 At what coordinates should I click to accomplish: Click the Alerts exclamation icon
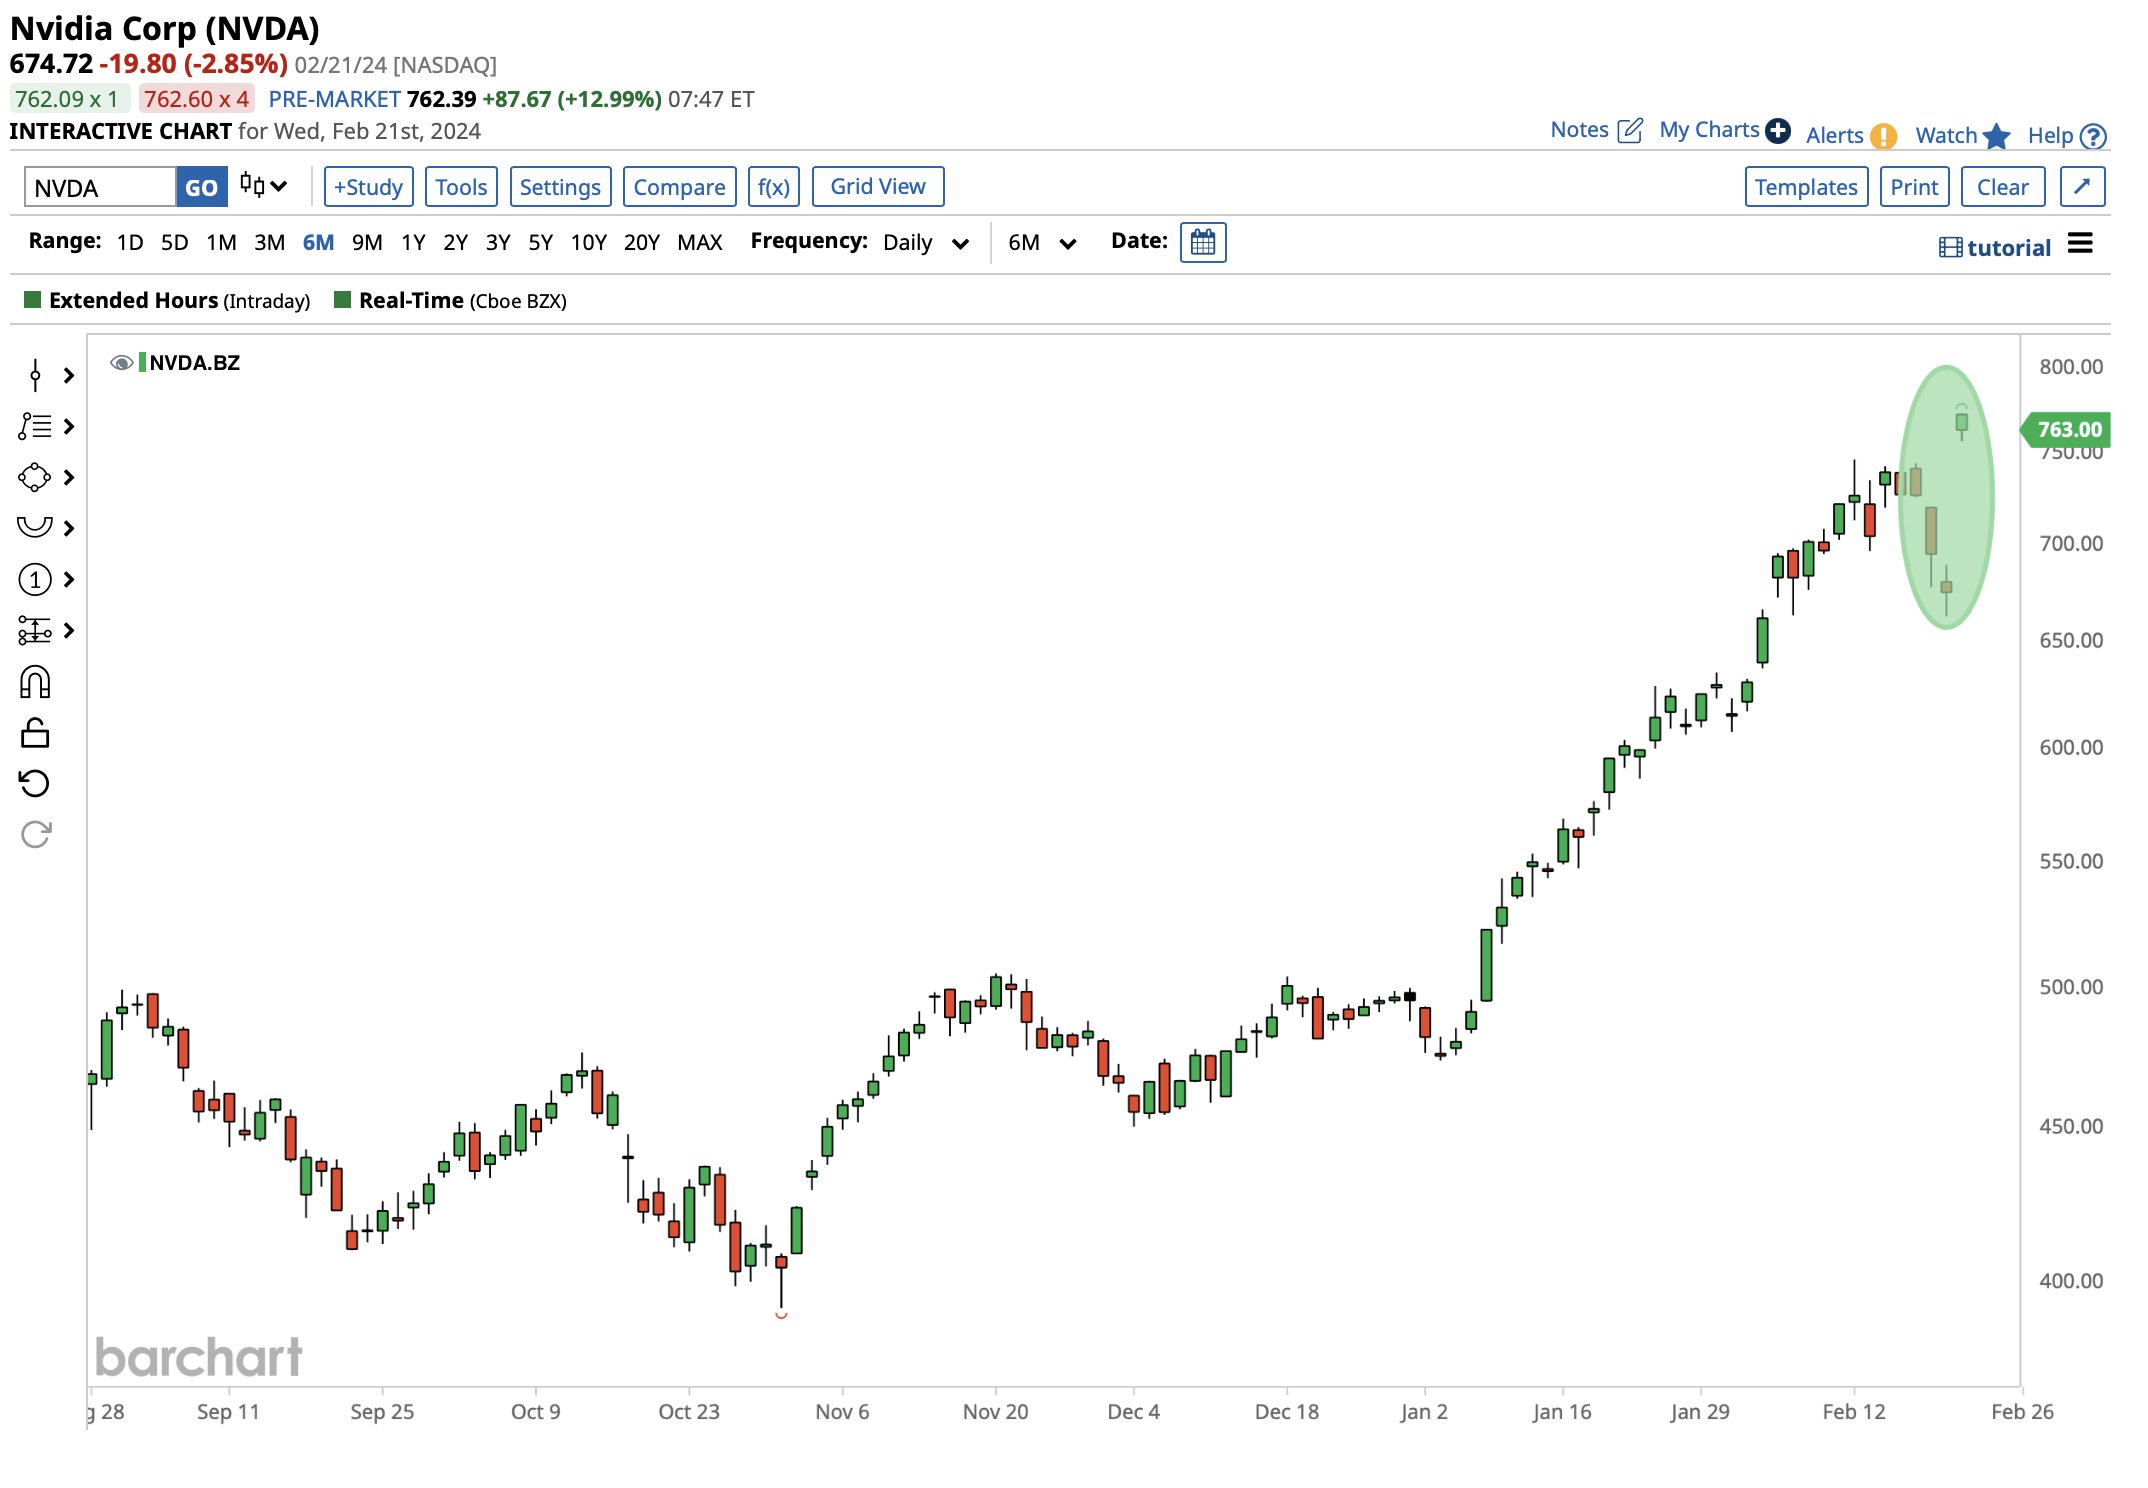tap(1884, 136)
